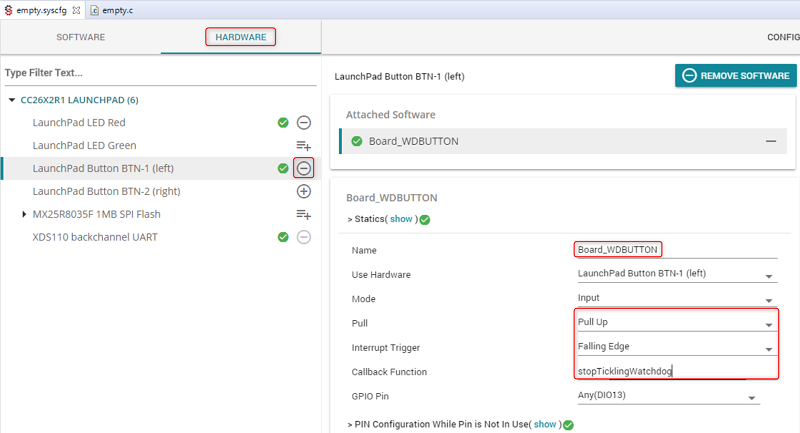Click into the Callback Function field
This screenshot has width=800, height=433.
pos(660,371)
